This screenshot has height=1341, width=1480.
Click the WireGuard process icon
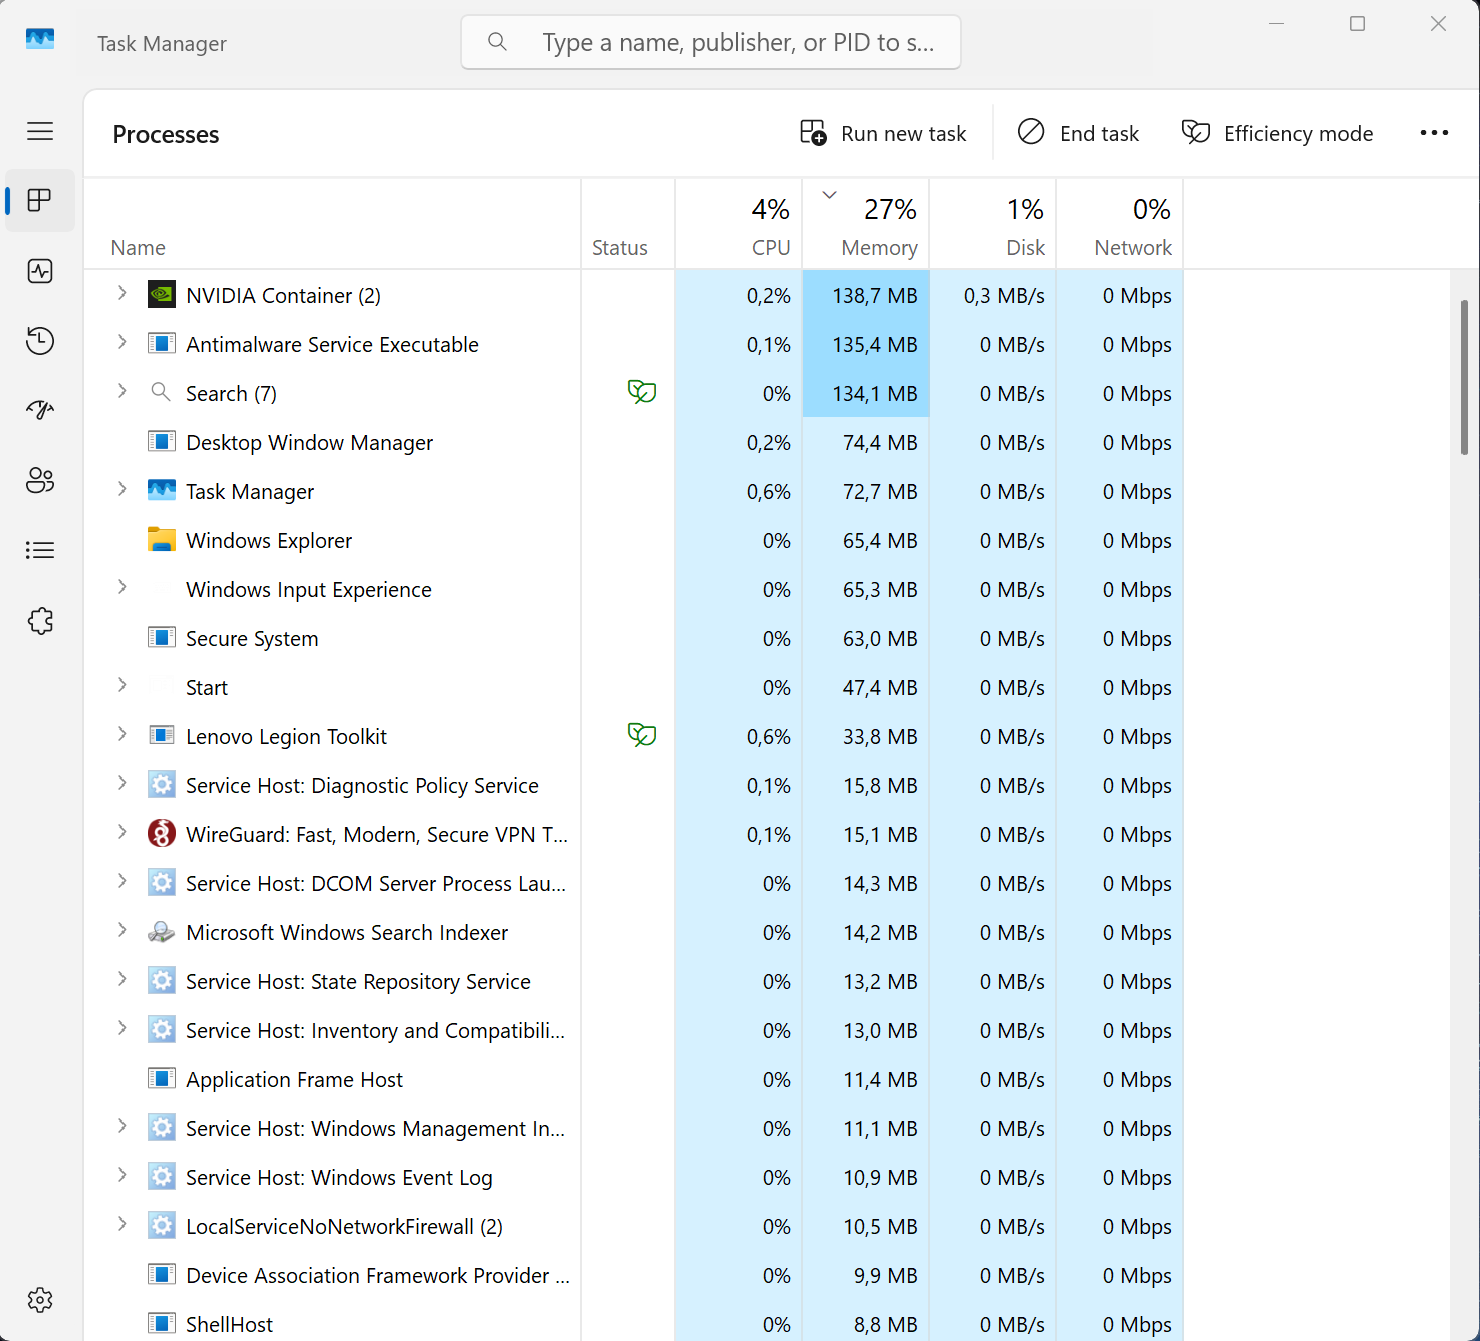coord(162,834)
